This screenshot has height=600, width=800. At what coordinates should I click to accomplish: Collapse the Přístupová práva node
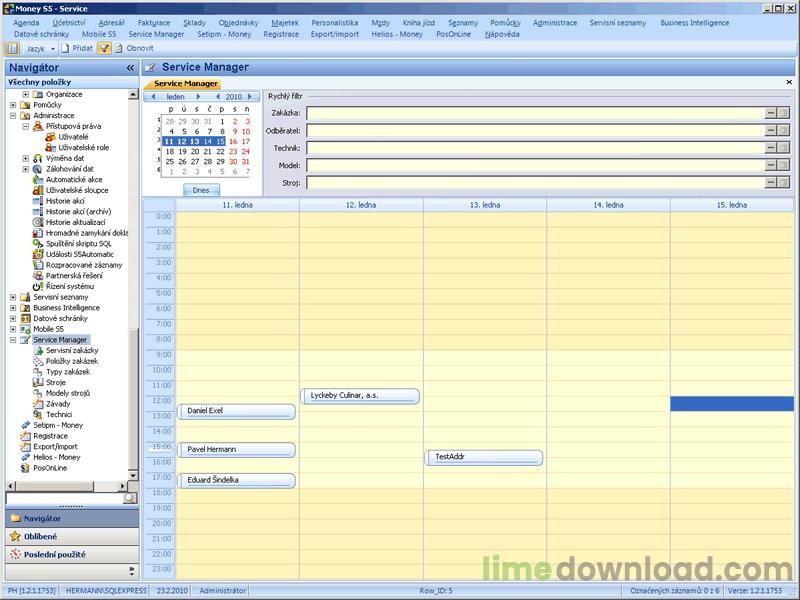tap(26, 127)
